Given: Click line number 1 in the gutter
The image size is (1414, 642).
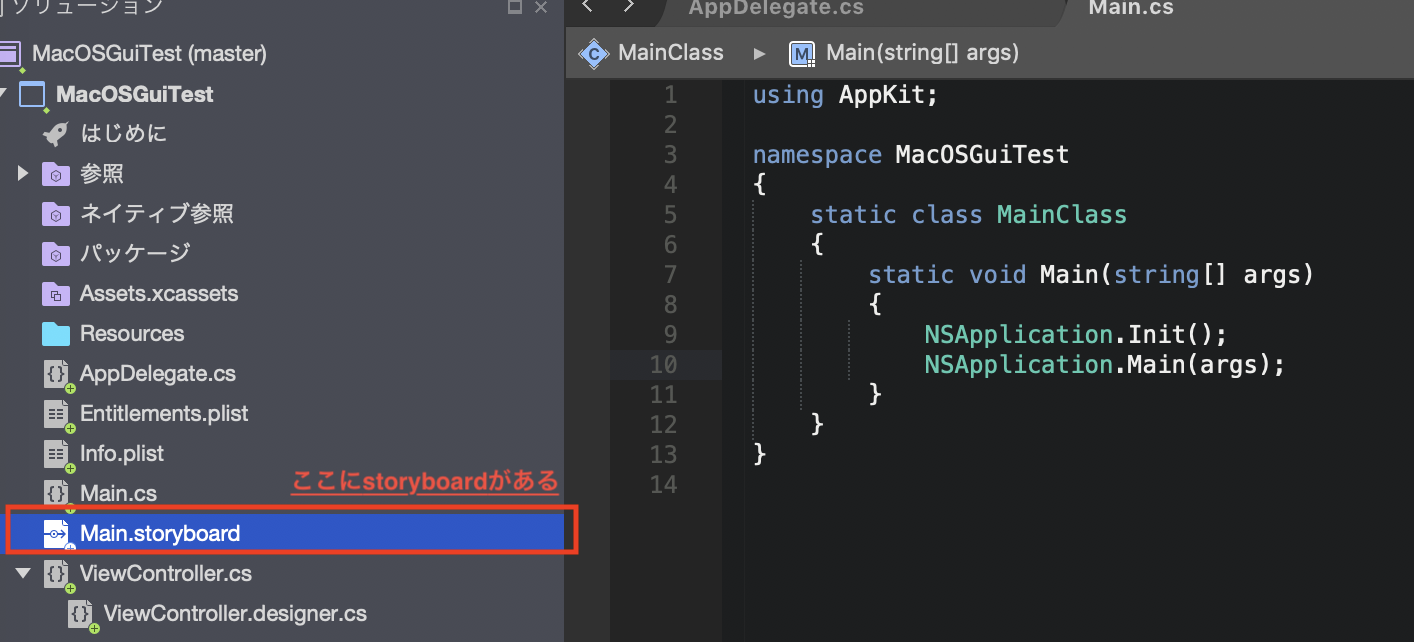Looking at the screenshot, I should coord(670,95).
